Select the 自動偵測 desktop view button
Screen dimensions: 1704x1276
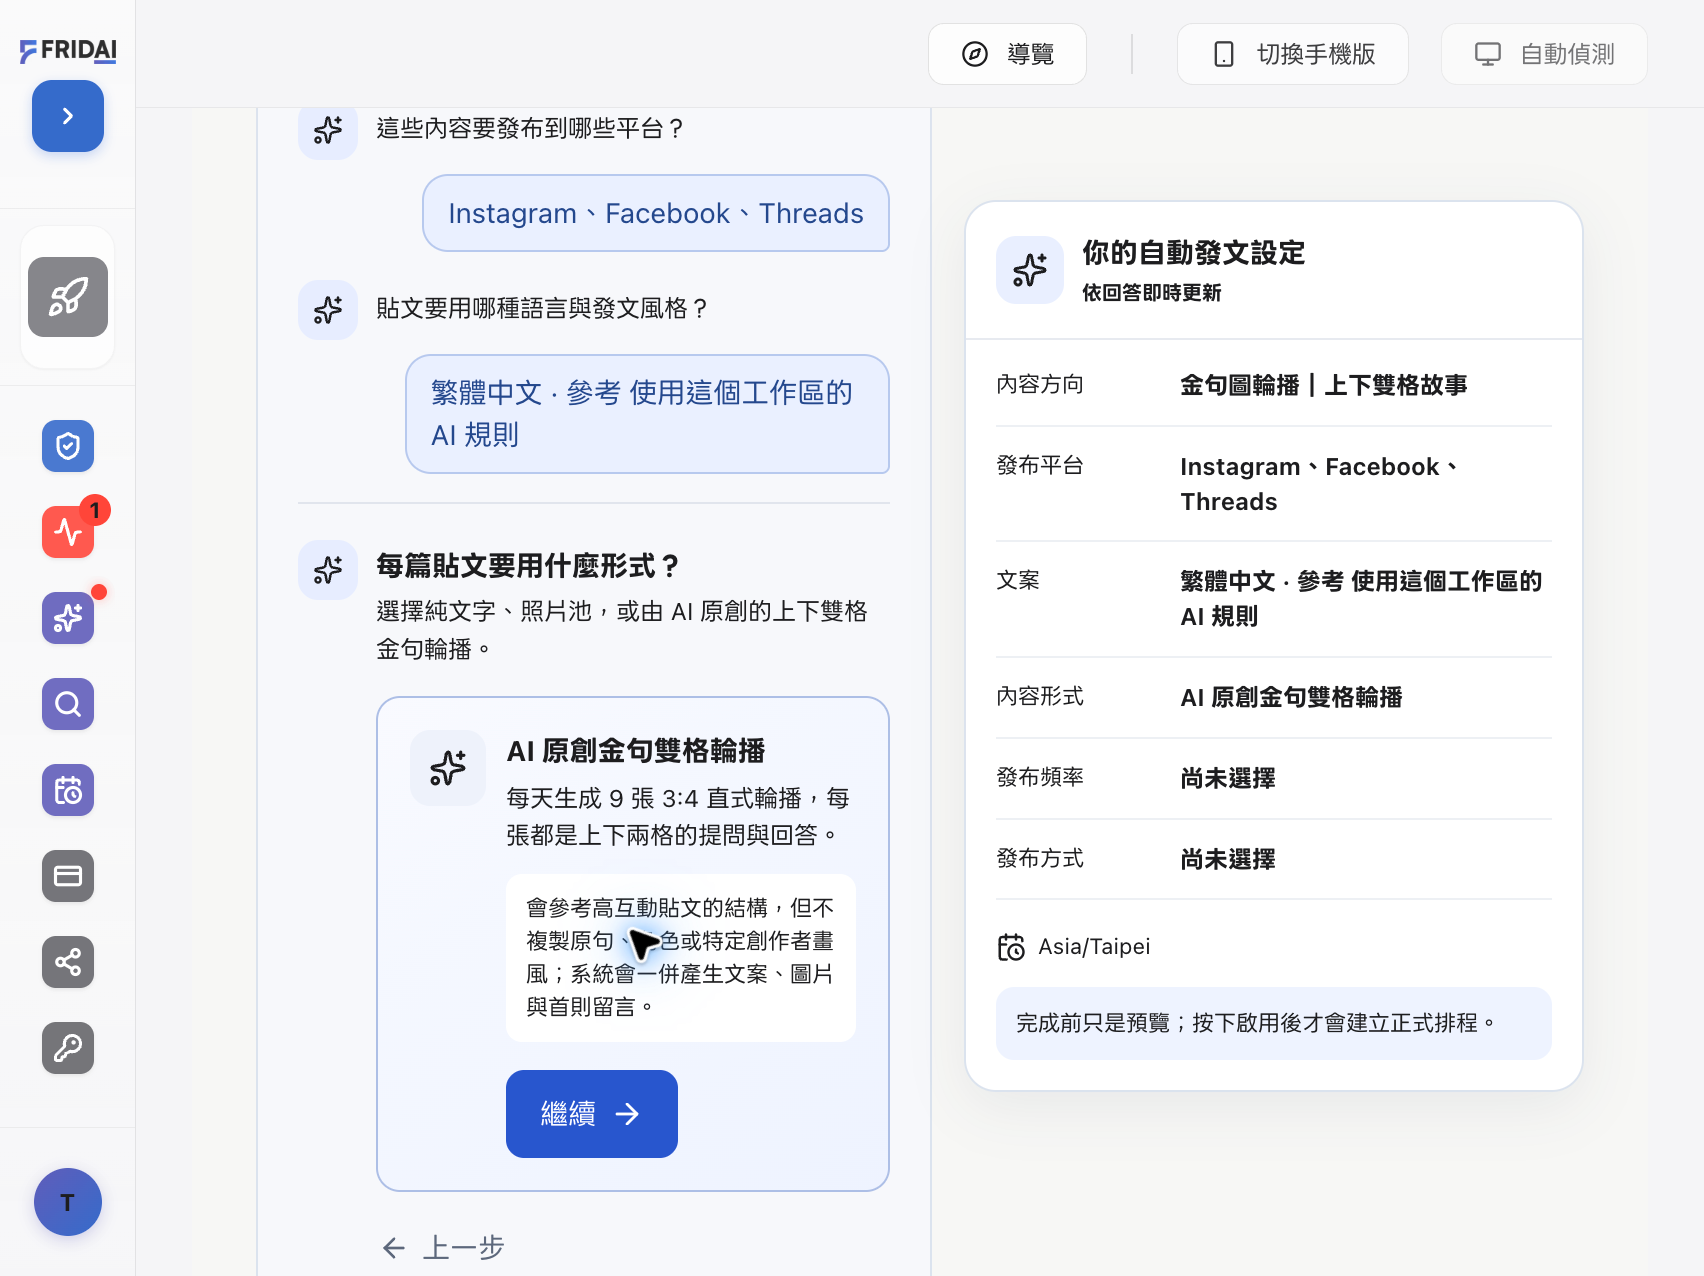[1544, 54]
